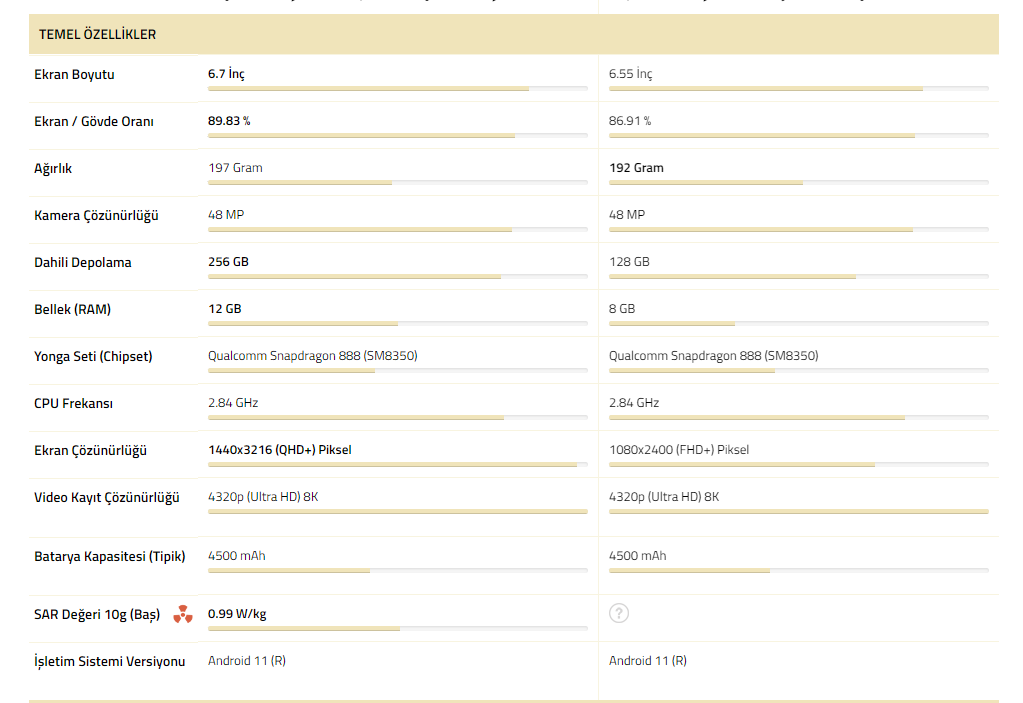Click the 0.99 W/kg value
The height and width of the screenshot is (703, 1023).
237,614
